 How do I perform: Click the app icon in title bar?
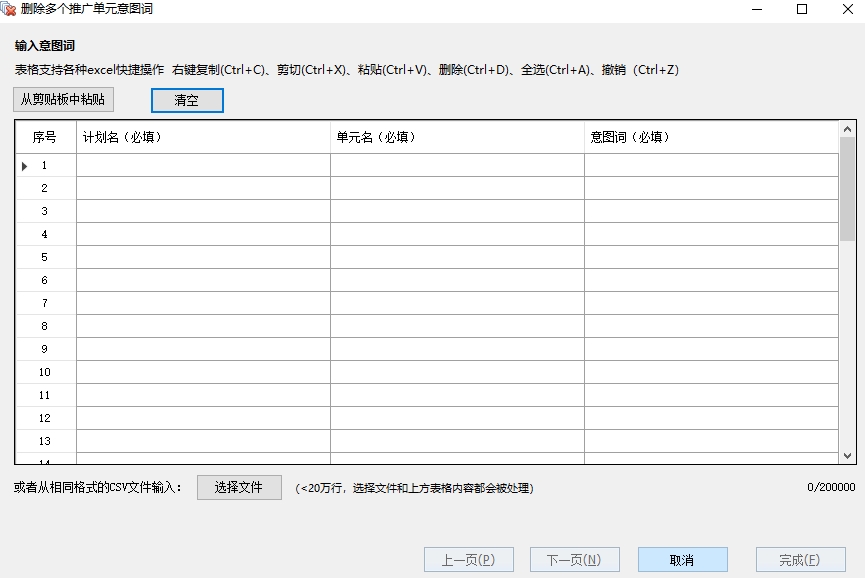9,9
